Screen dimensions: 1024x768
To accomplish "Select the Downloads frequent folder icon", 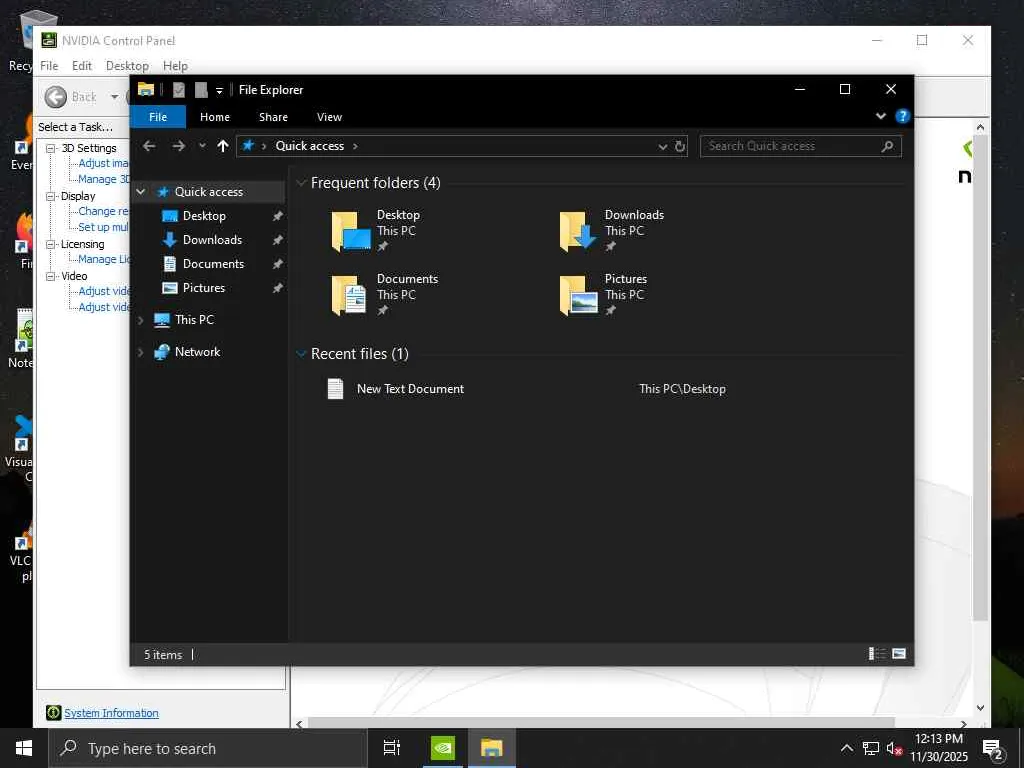I will 578,231.
